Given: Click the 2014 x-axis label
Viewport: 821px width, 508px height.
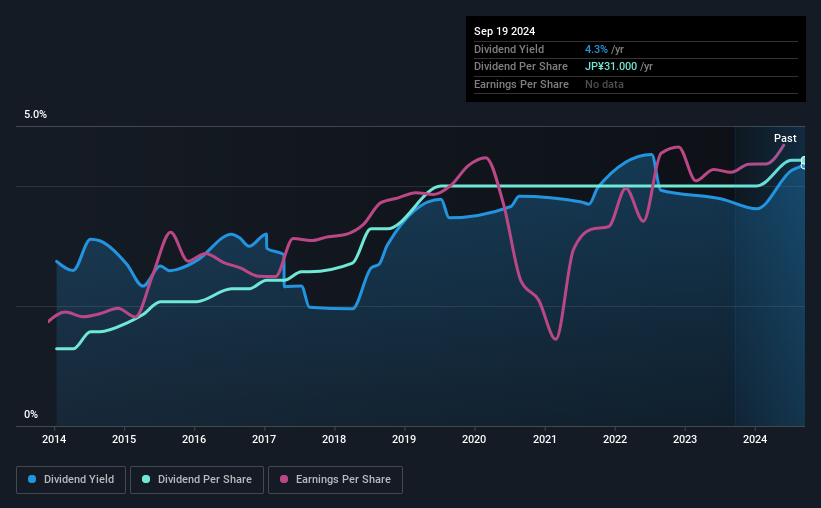Looking at the screenshot, I should (x=54, y=439).
